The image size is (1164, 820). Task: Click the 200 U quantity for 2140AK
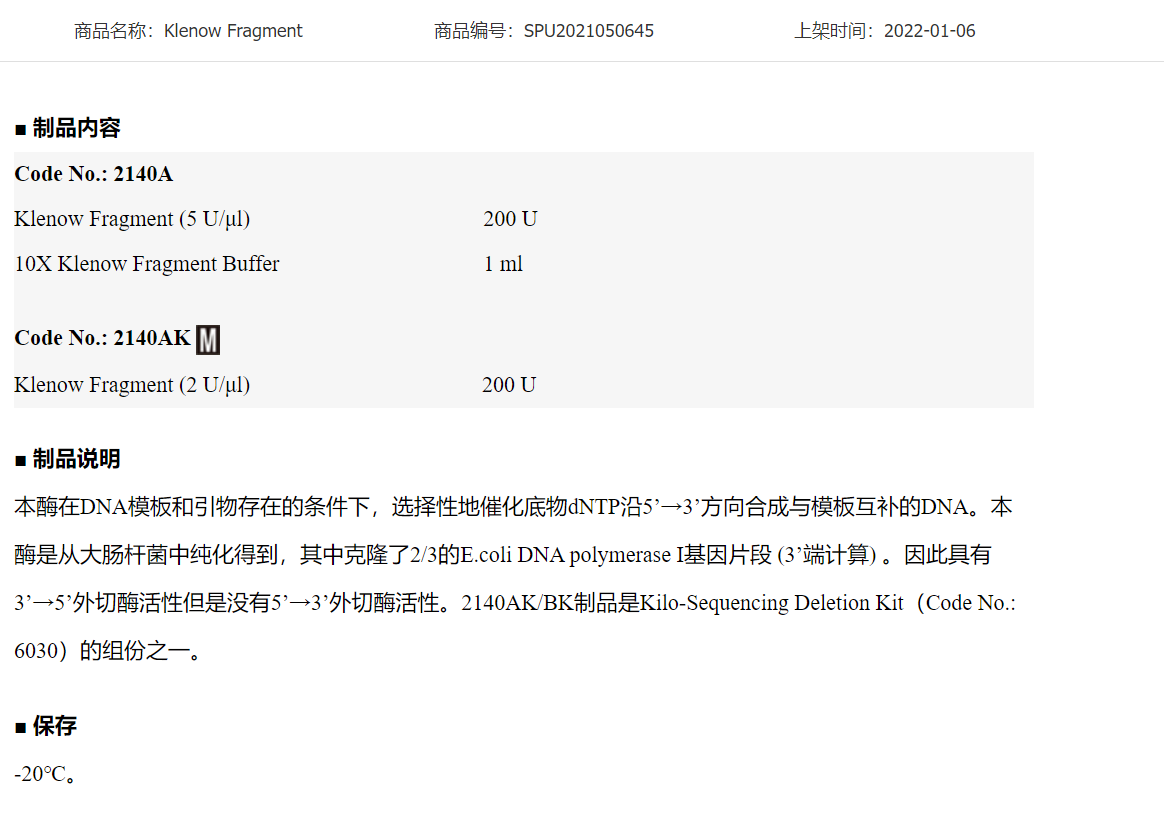(x=509, y=385)
